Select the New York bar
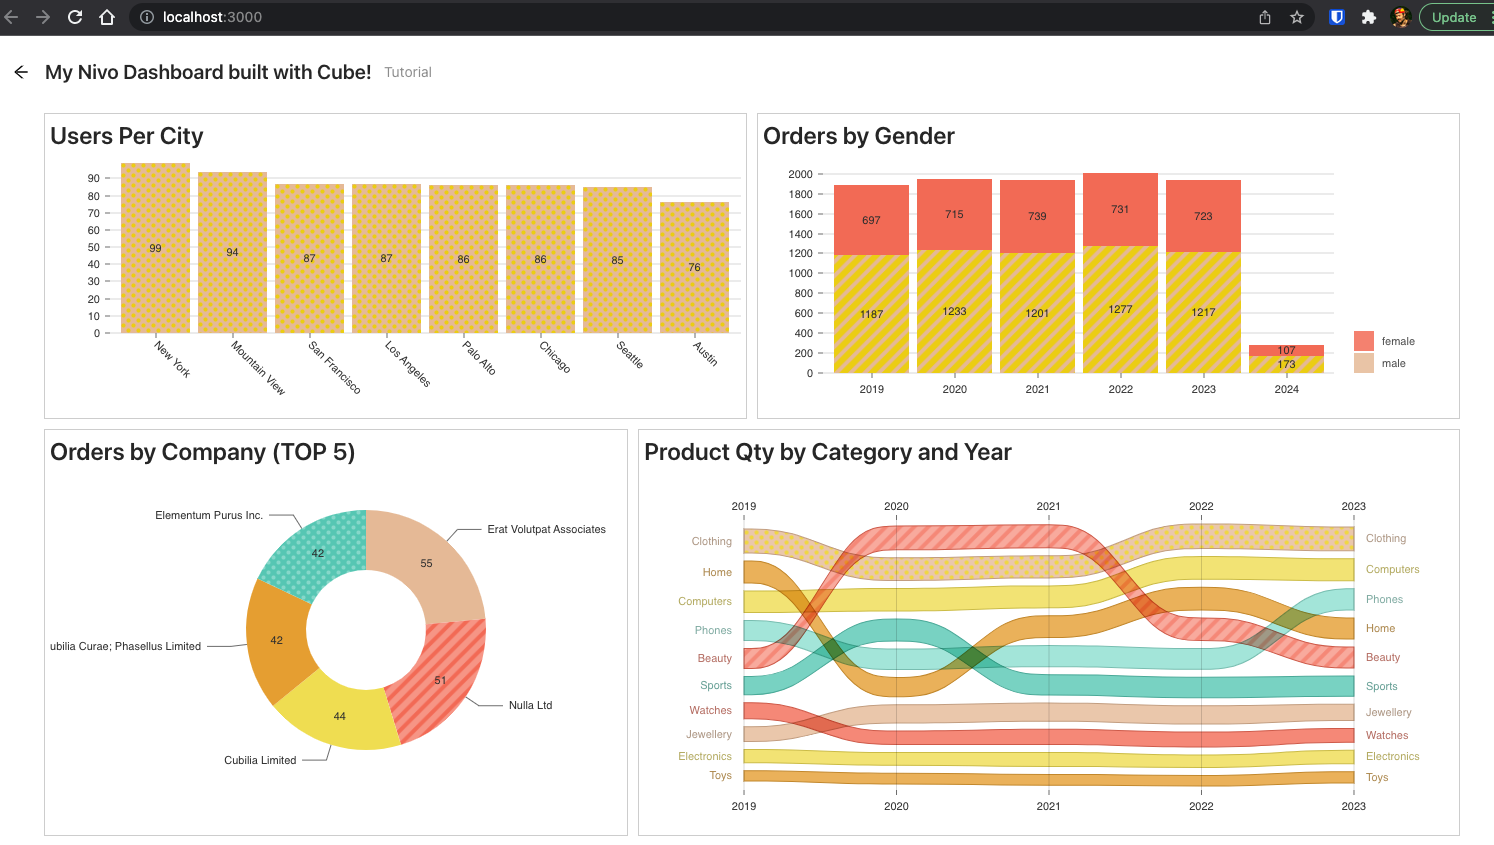 click(155, 248)
